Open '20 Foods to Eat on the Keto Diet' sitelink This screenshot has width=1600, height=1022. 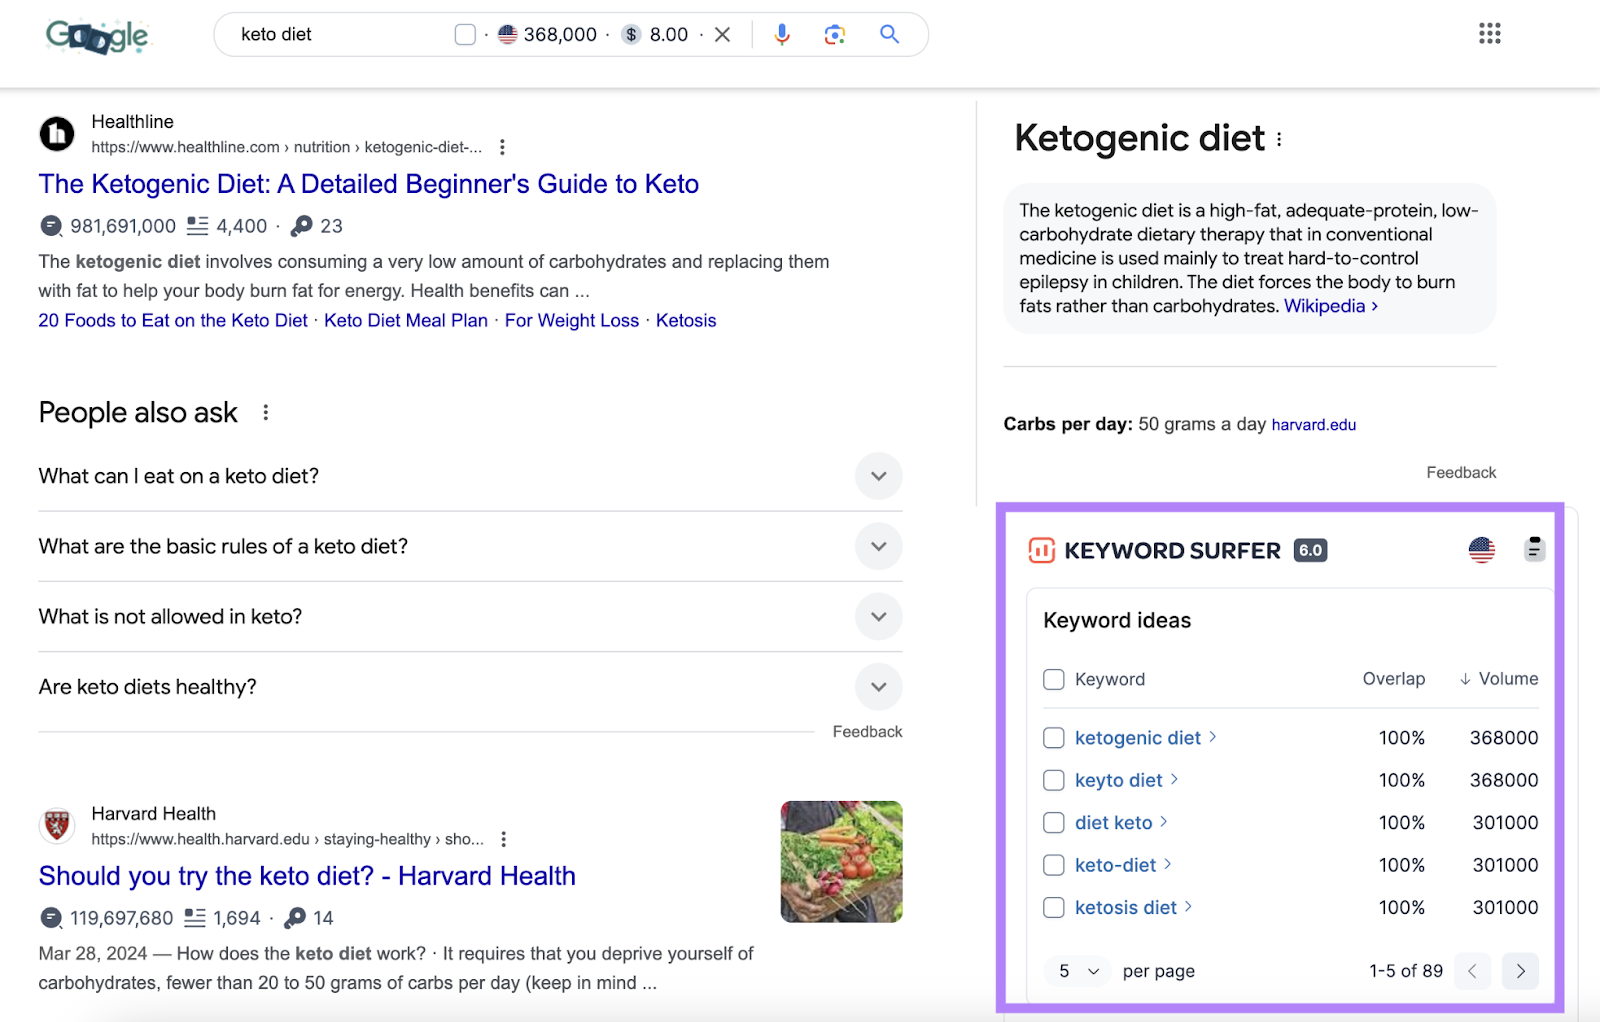[173, 321]
